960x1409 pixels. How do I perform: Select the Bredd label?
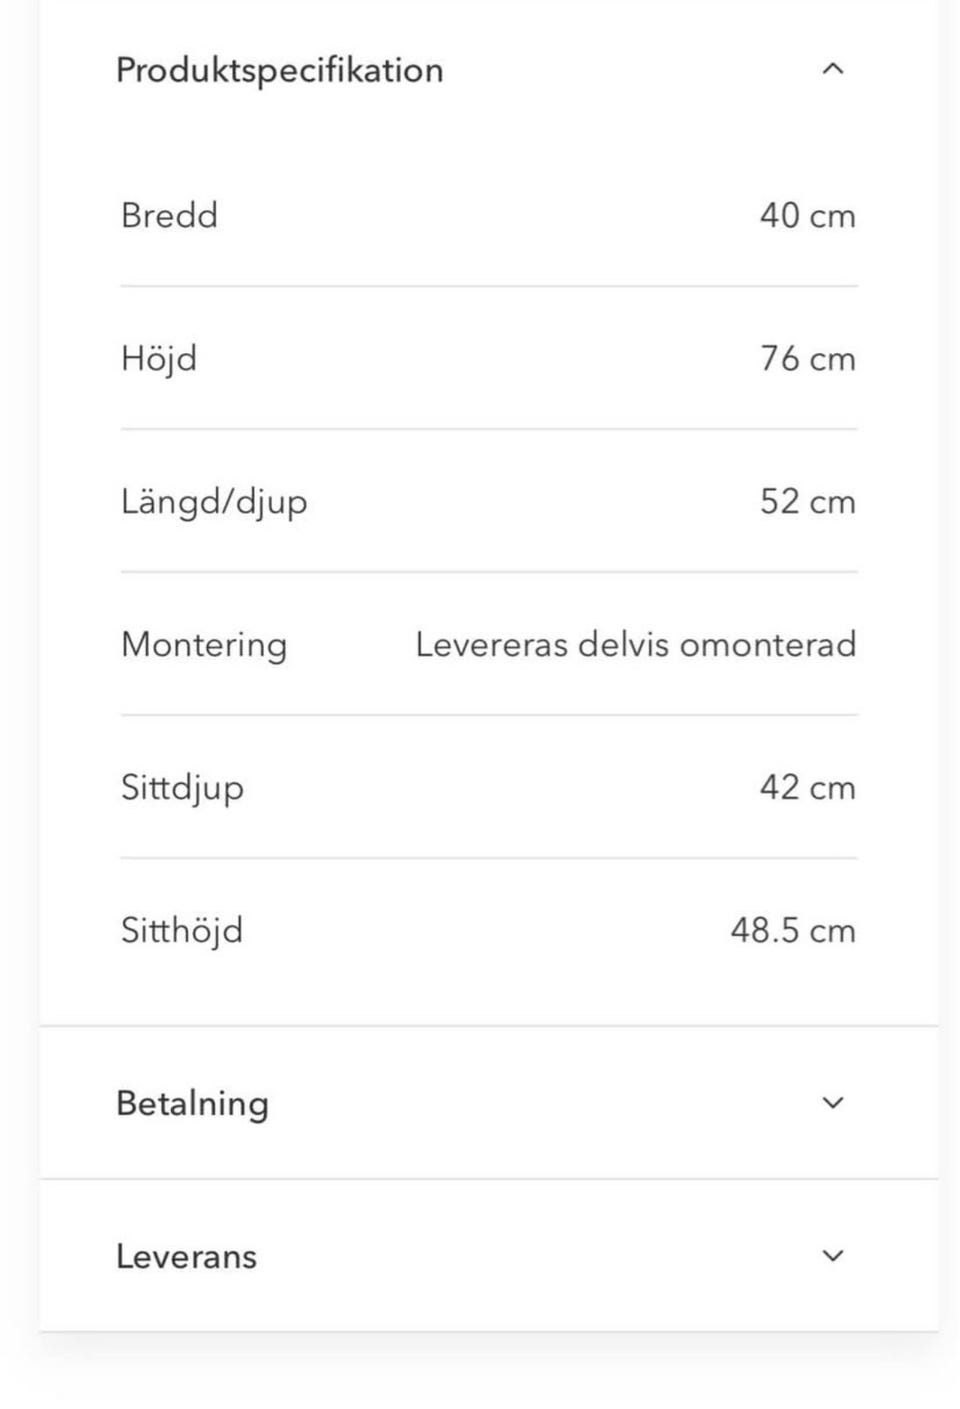click(169, 215)
